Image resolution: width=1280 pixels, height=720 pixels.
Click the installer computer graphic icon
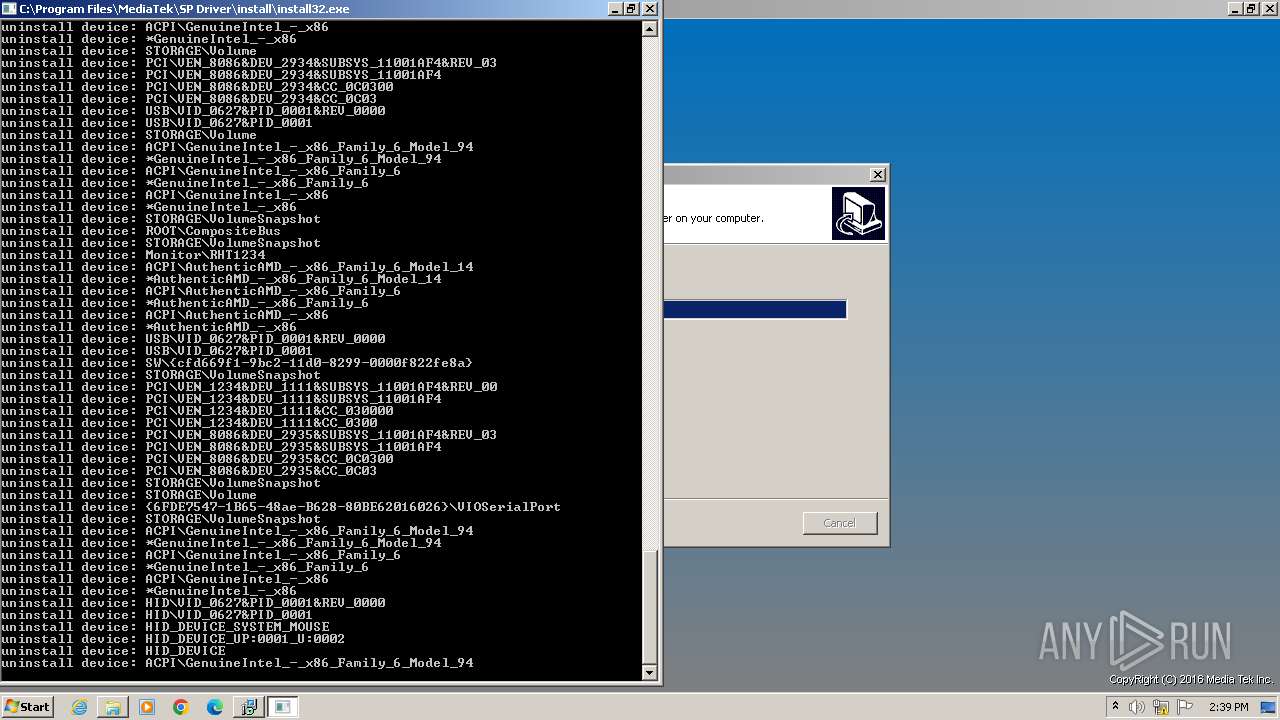(x=858, y=213)
